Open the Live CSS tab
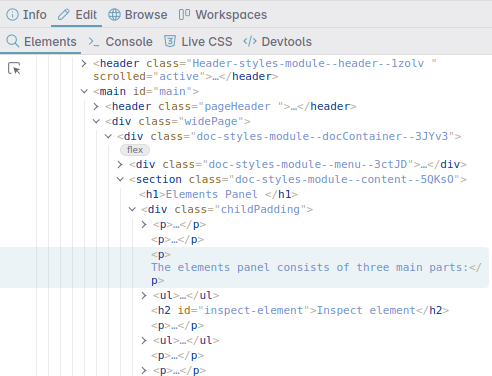The image size is (492, 376). coord(198,42)
